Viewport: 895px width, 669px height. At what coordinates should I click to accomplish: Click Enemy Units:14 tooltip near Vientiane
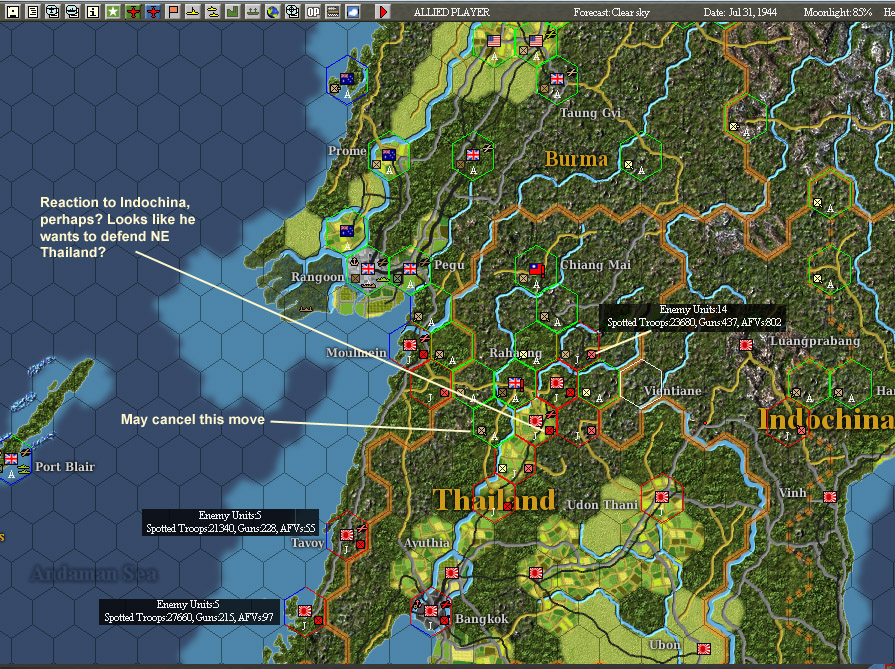click(693, 316)
